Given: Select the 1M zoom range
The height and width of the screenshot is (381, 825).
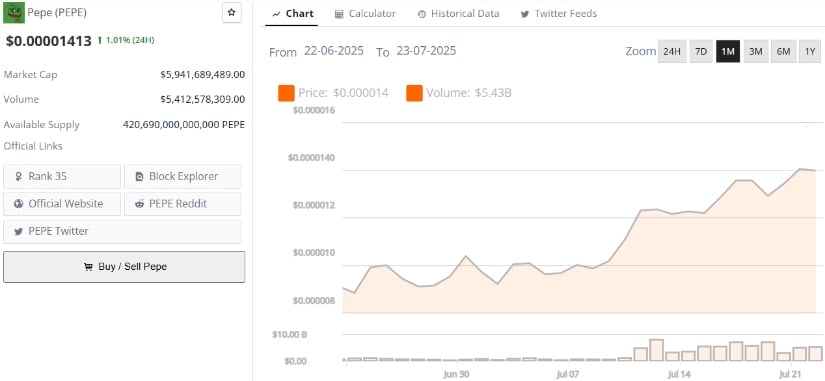Looking at the screenshot, I should (x=728, y=52).
